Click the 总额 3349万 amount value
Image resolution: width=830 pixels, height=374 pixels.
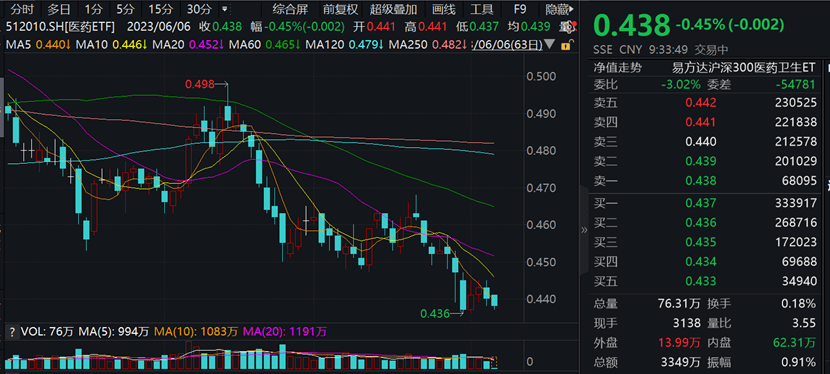(680, 362)
